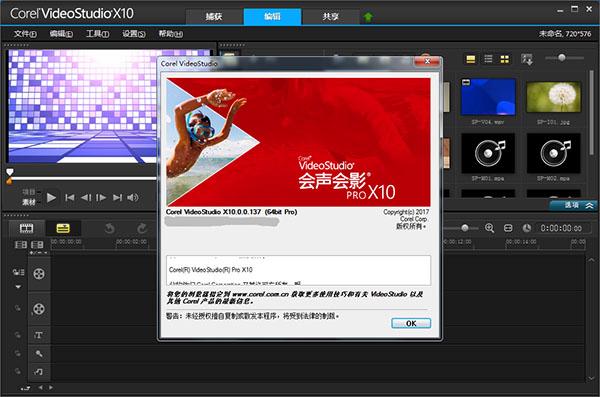Image resolution: width=600 pixels, height=397 pixels.
Task: Click the library panel vertical scrollbar
Action: [x=592, y=112]
